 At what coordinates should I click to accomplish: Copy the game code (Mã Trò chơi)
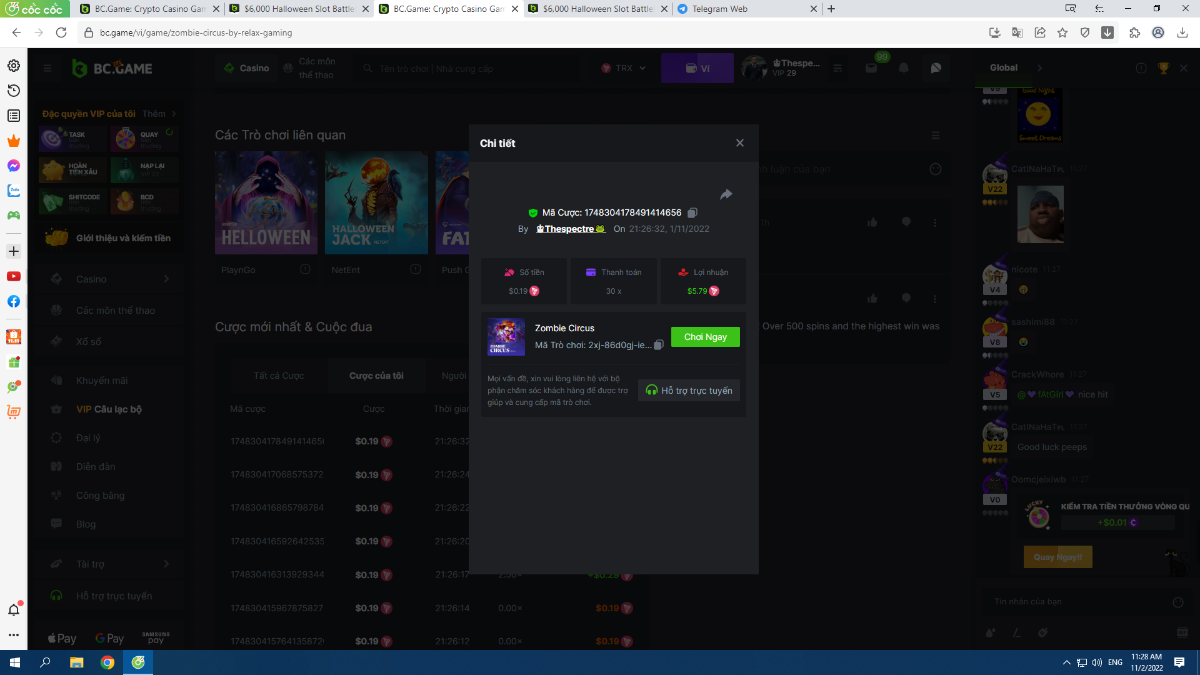point(659,345)
